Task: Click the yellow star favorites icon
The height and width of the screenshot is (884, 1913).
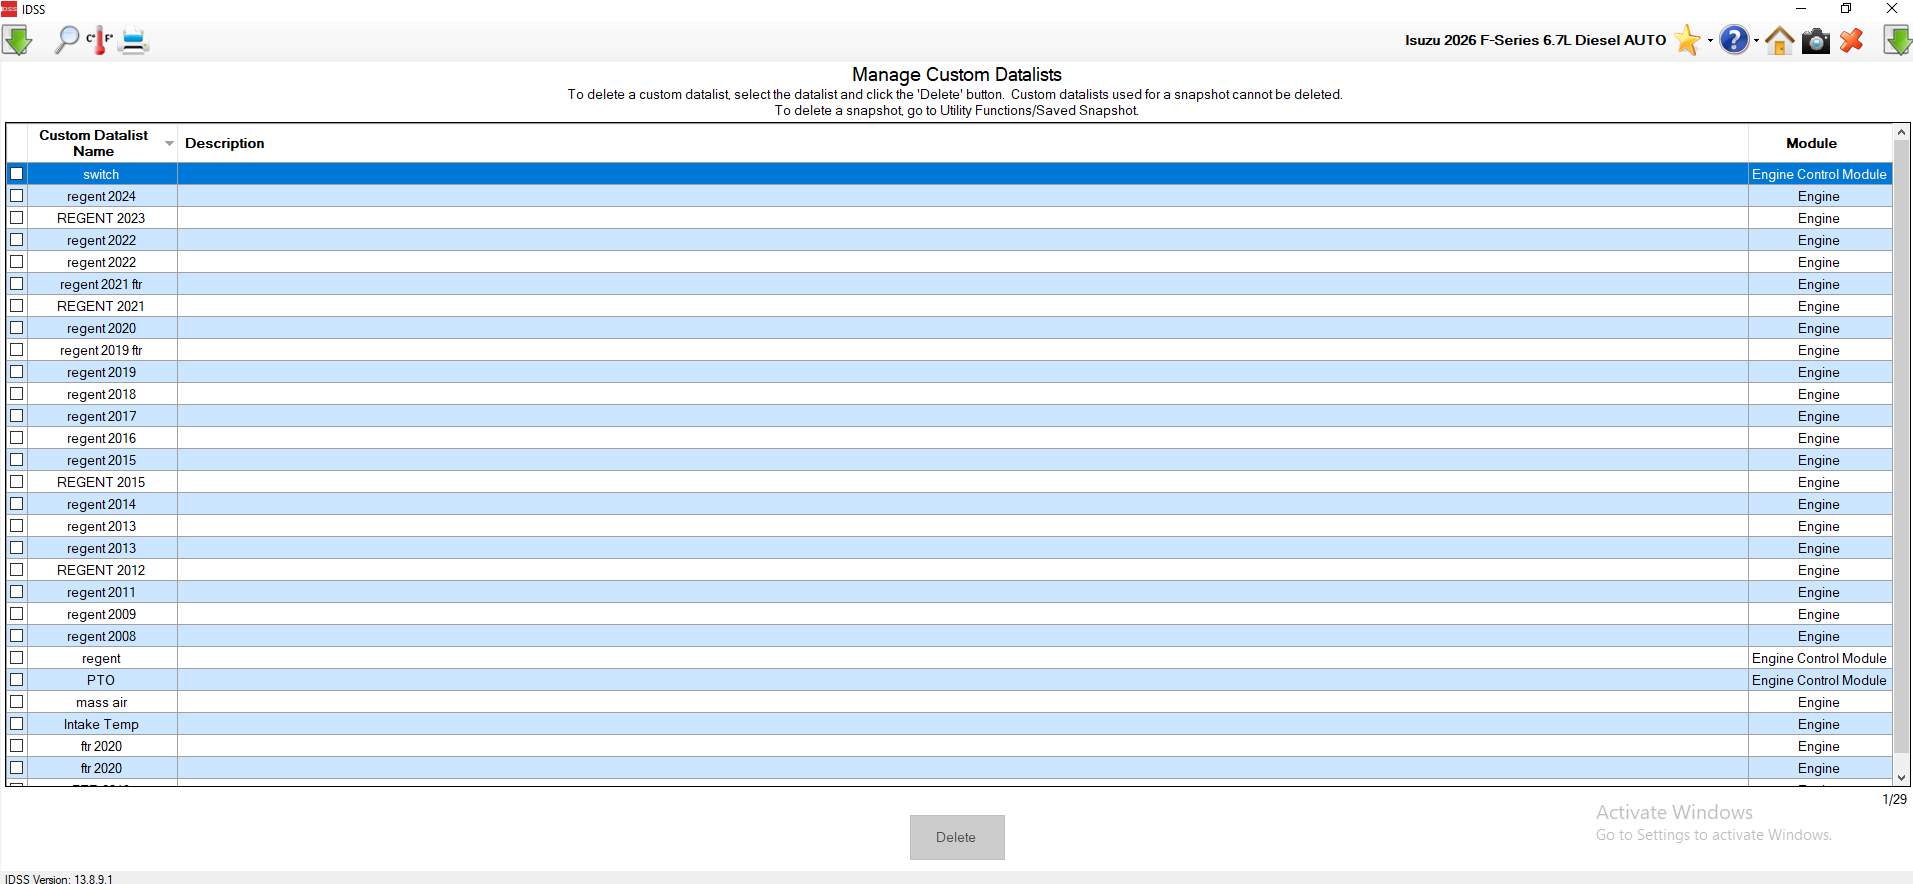Action: 1687,40
